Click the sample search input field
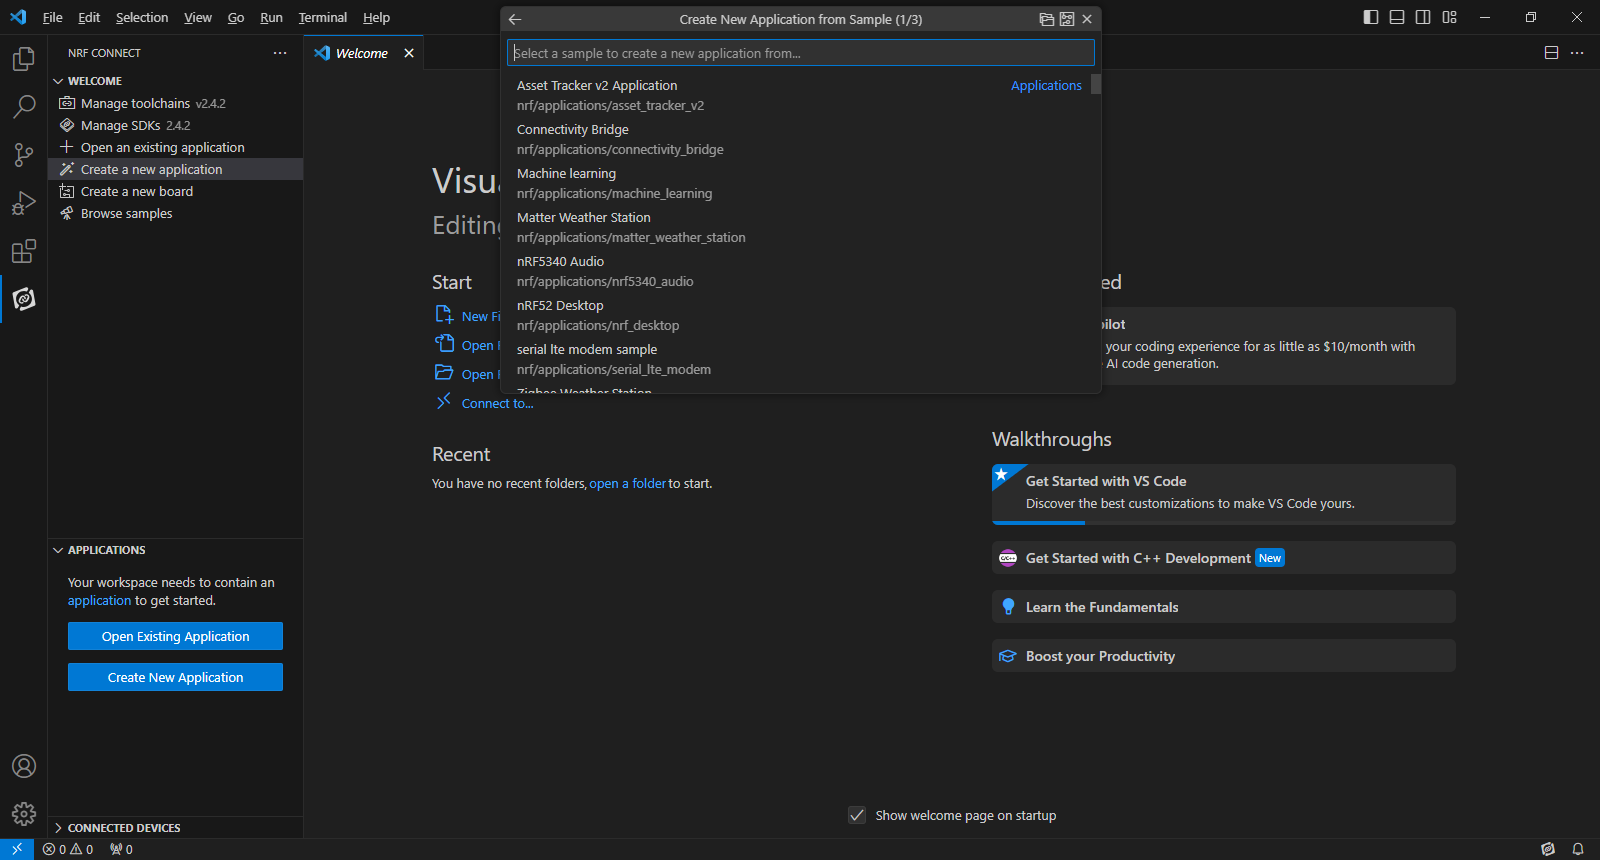Screen dimensions: 1600x860 pyautogui.click(x=800, y=53)
